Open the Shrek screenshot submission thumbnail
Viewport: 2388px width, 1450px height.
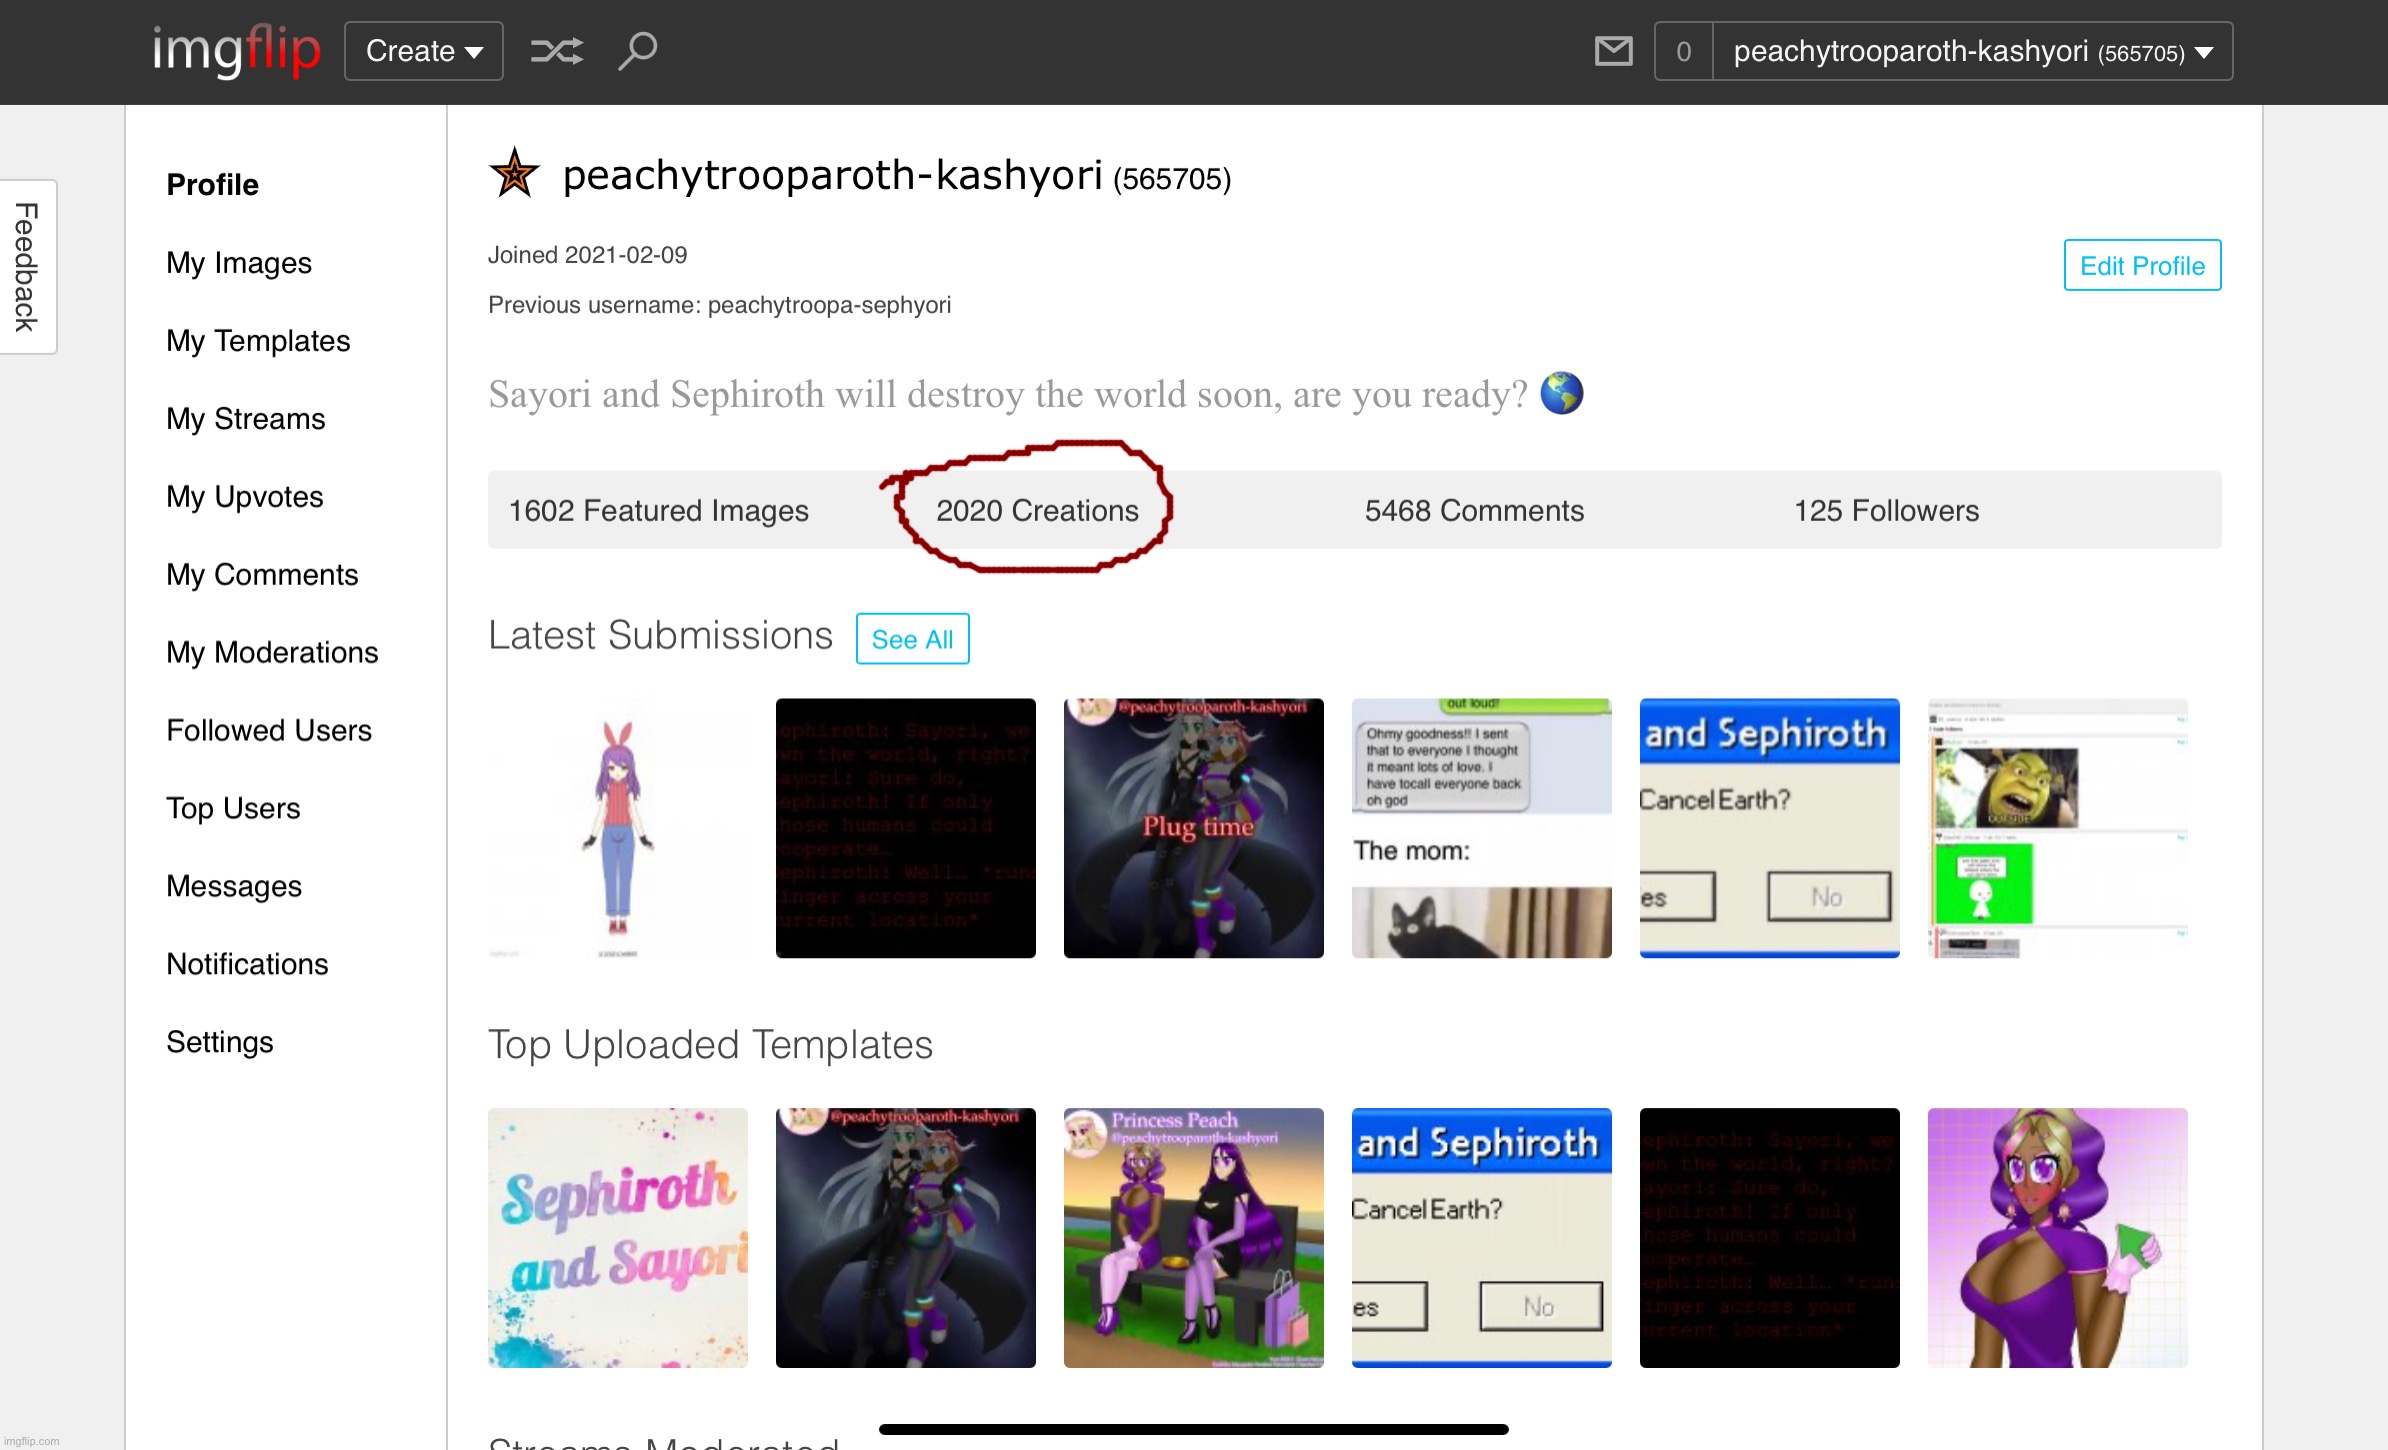[2057, 828]
